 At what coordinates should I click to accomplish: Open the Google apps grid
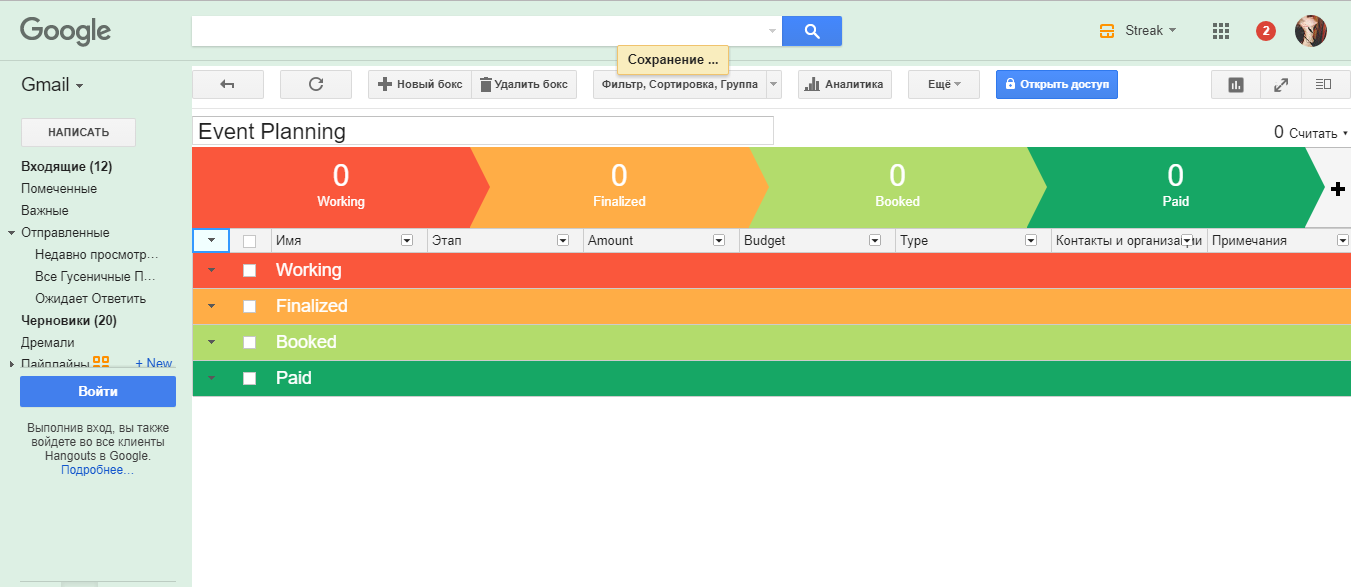(1220, 31)
